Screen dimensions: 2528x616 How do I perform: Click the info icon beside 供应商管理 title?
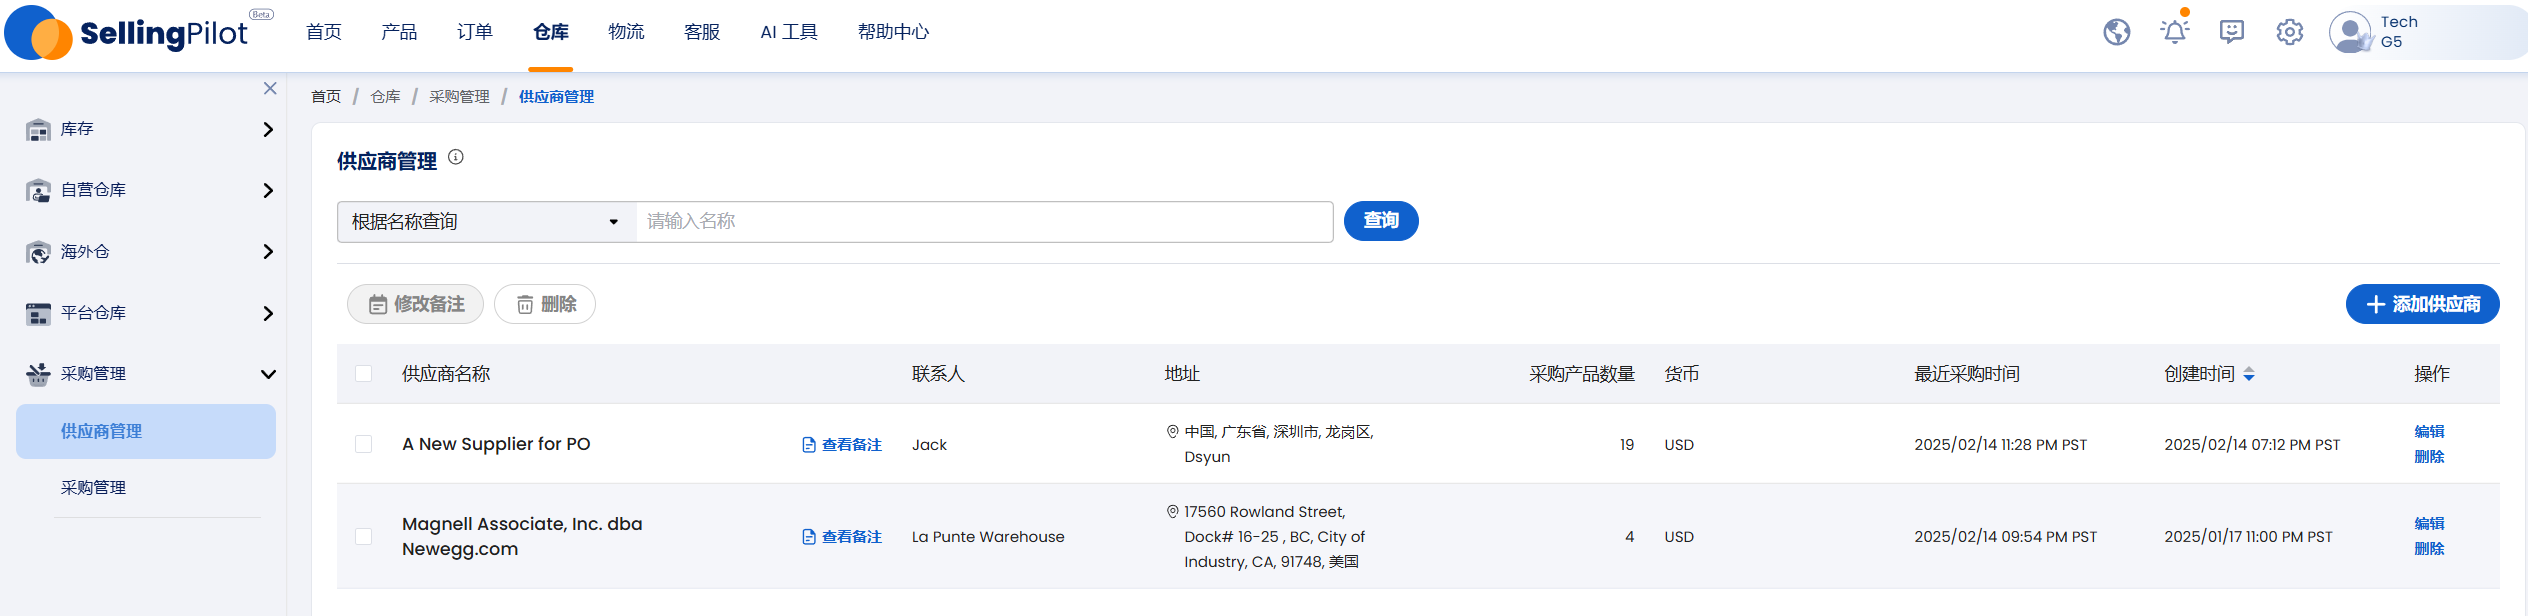coord(456,157)
